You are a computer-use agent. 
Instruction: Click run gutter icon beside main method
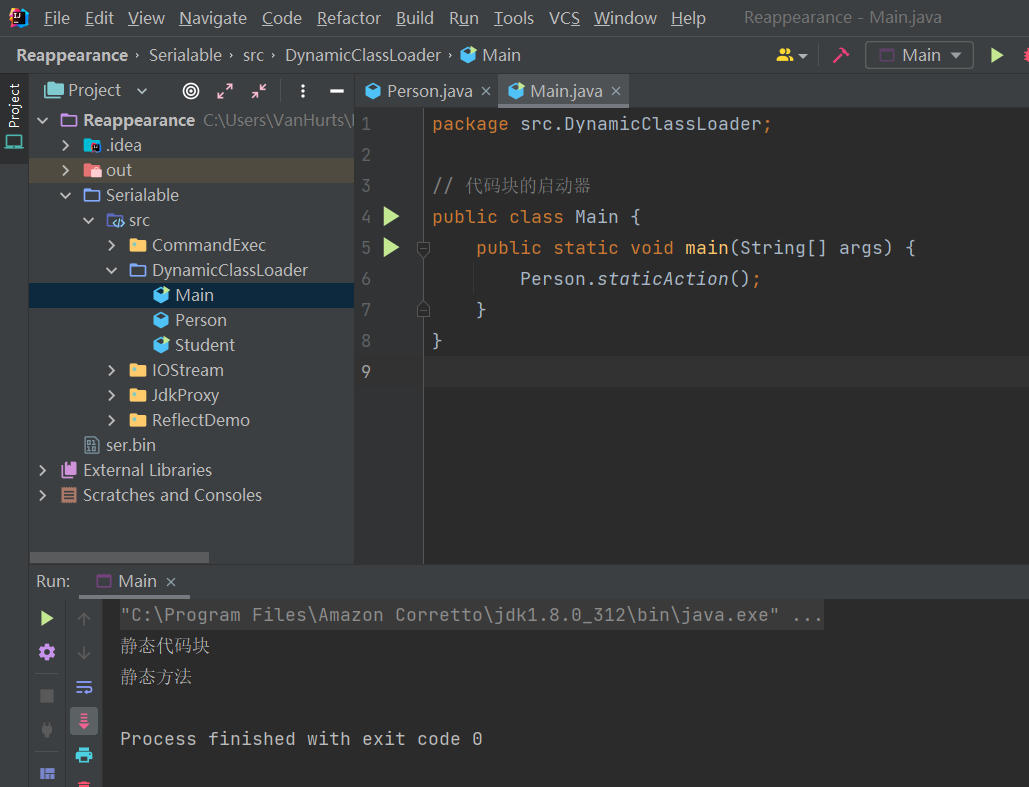tap(391, 247)
